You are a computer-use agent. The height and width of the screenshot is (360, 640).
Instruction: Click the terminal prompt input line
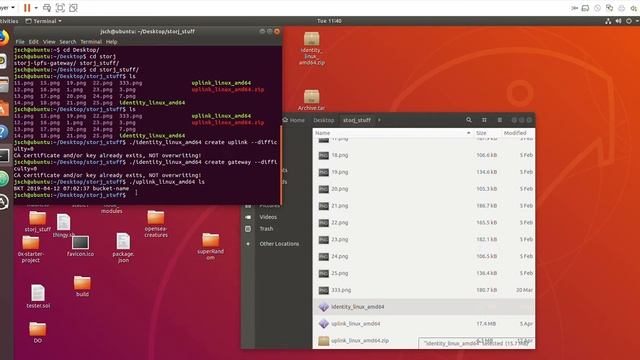[x=147, y=195]
